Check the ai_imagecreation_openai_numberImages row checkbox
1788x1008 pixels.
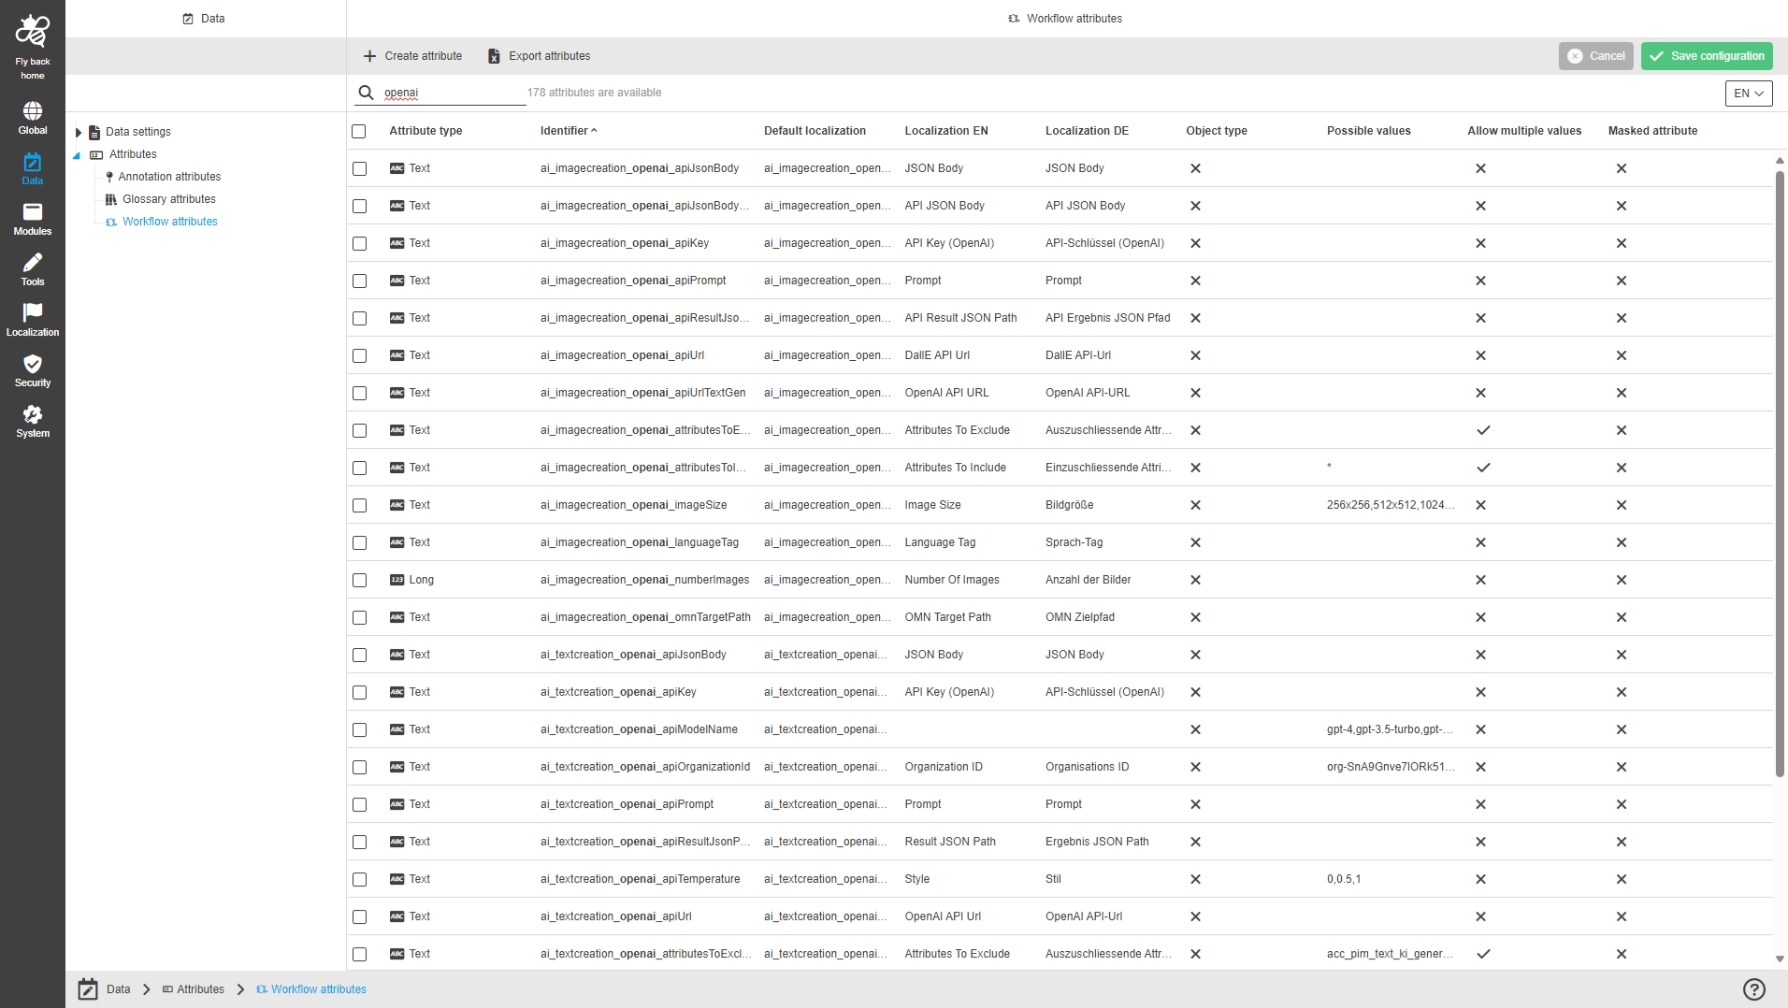click(x=360, y=580)
